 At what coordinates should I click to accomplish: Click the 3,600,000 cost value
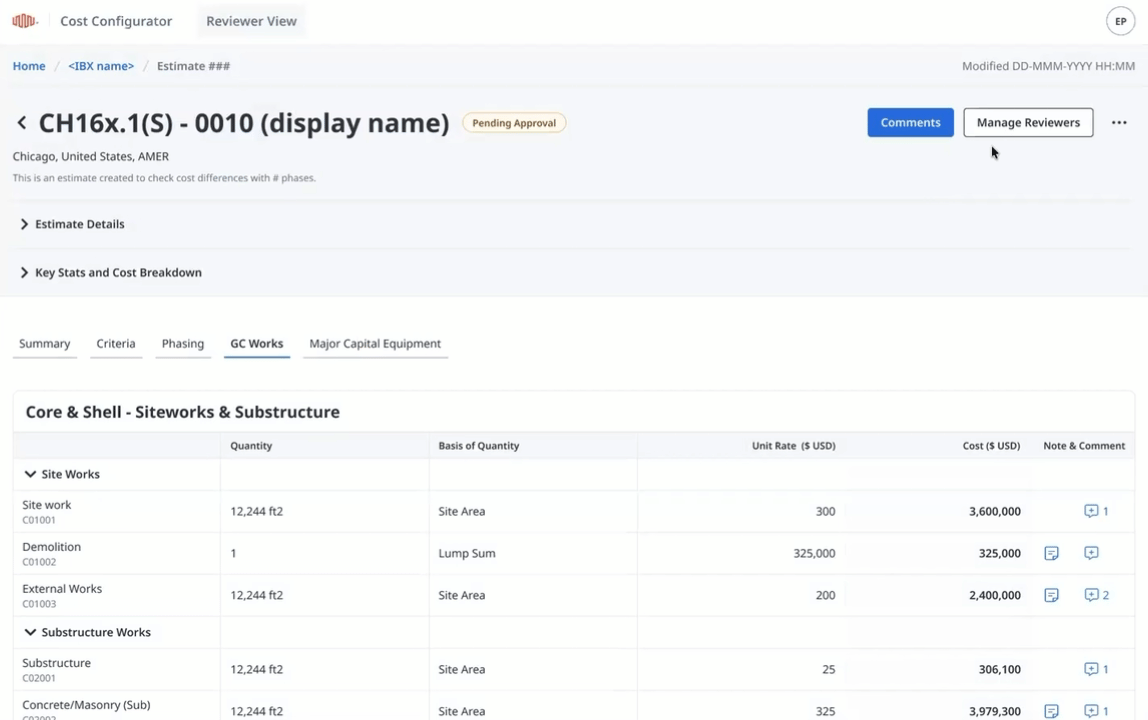pos(994,511)
